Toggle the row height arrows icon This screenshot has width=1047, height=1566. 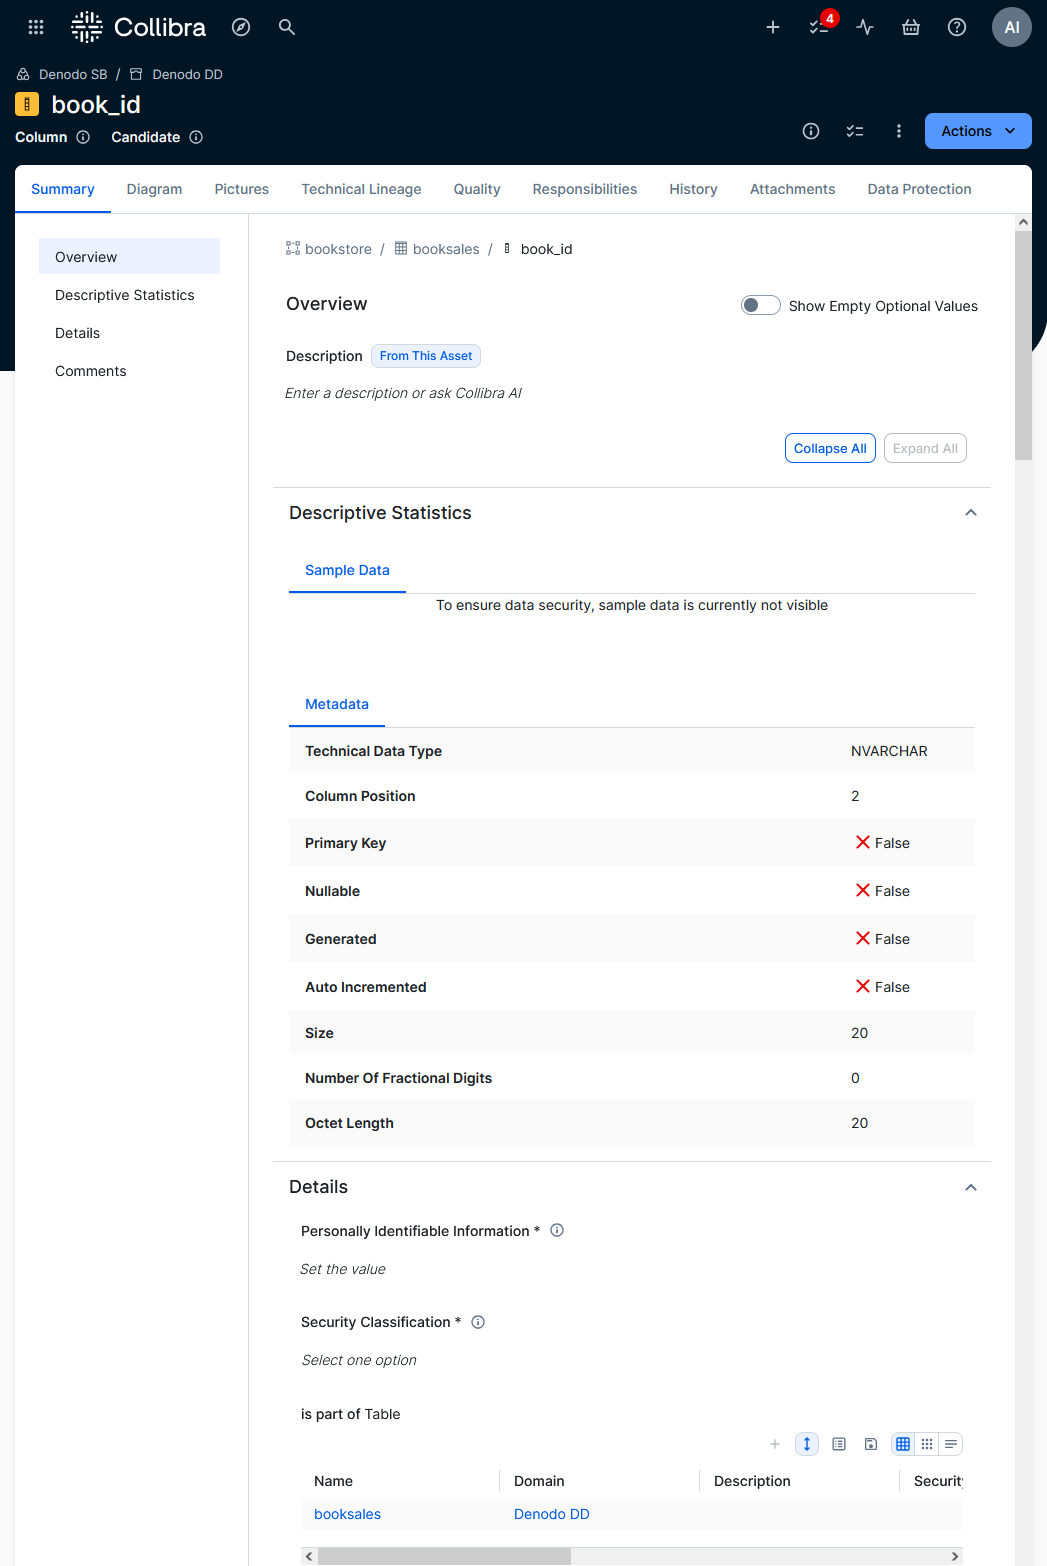pos(807,1444)
